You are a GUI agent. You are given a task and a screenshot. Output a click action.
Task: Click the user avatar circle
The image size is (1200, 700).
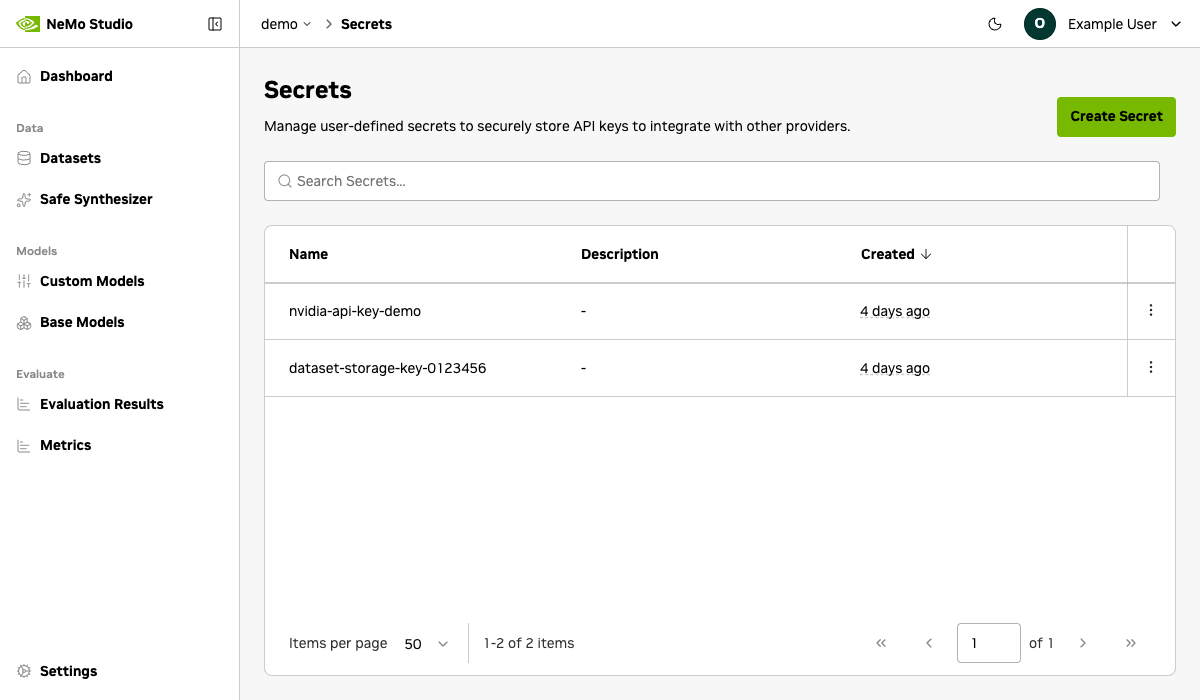[x=1040, y=24]
